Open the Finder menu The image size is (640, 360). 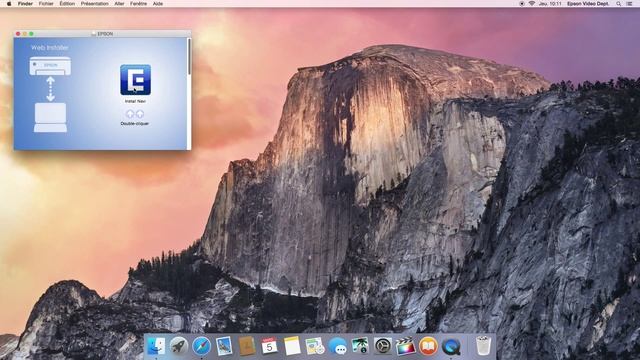coord(25,4)
